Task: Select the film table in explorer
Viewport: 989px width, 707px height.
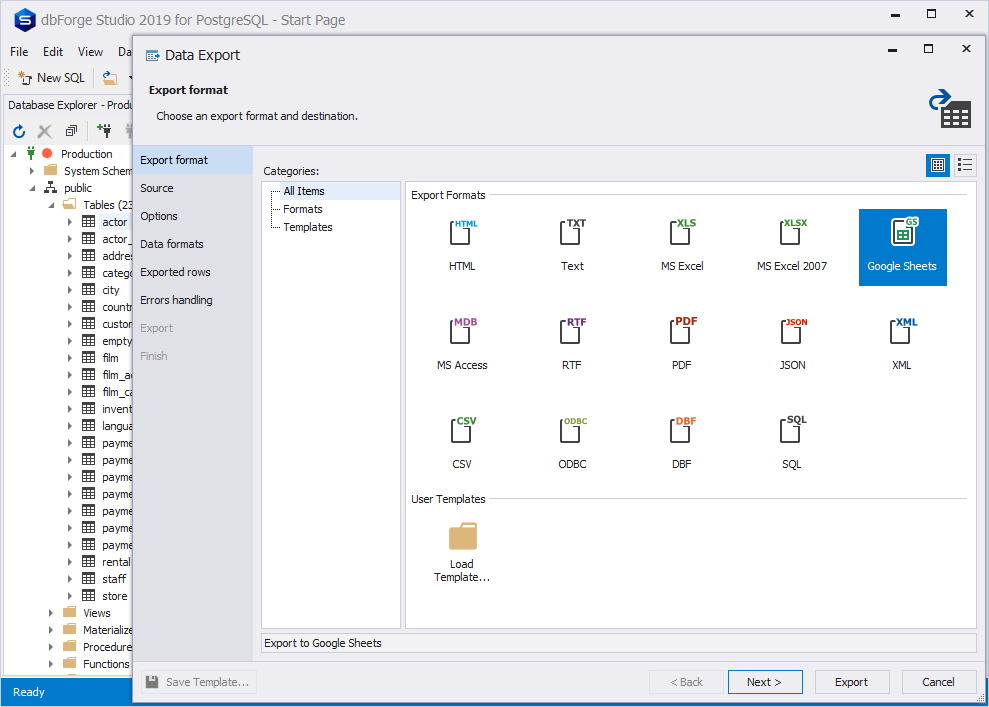Action: 110,358
